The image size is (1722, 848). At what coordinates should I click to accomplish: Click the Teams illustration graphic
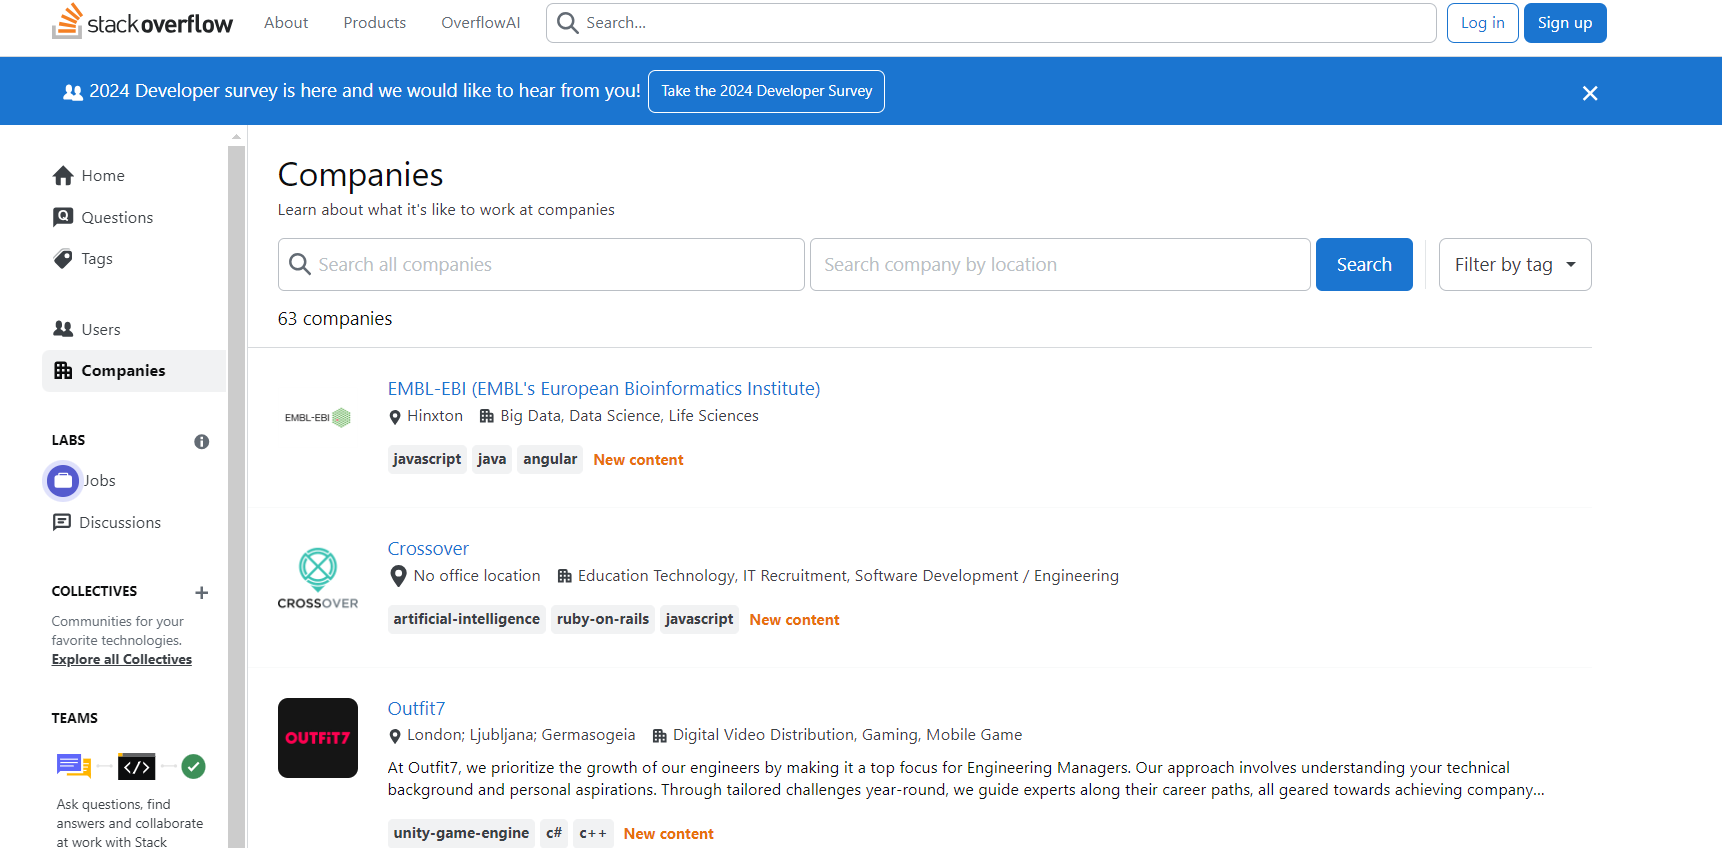tap(131, 767)
